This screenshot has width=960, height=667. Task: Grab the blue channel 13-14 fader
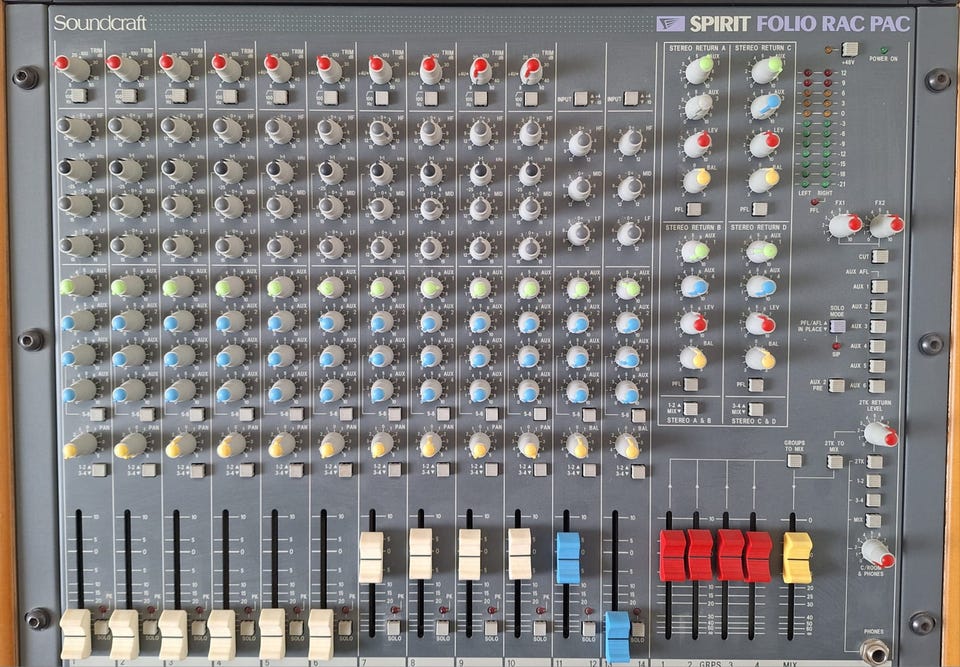pos(617,637)
